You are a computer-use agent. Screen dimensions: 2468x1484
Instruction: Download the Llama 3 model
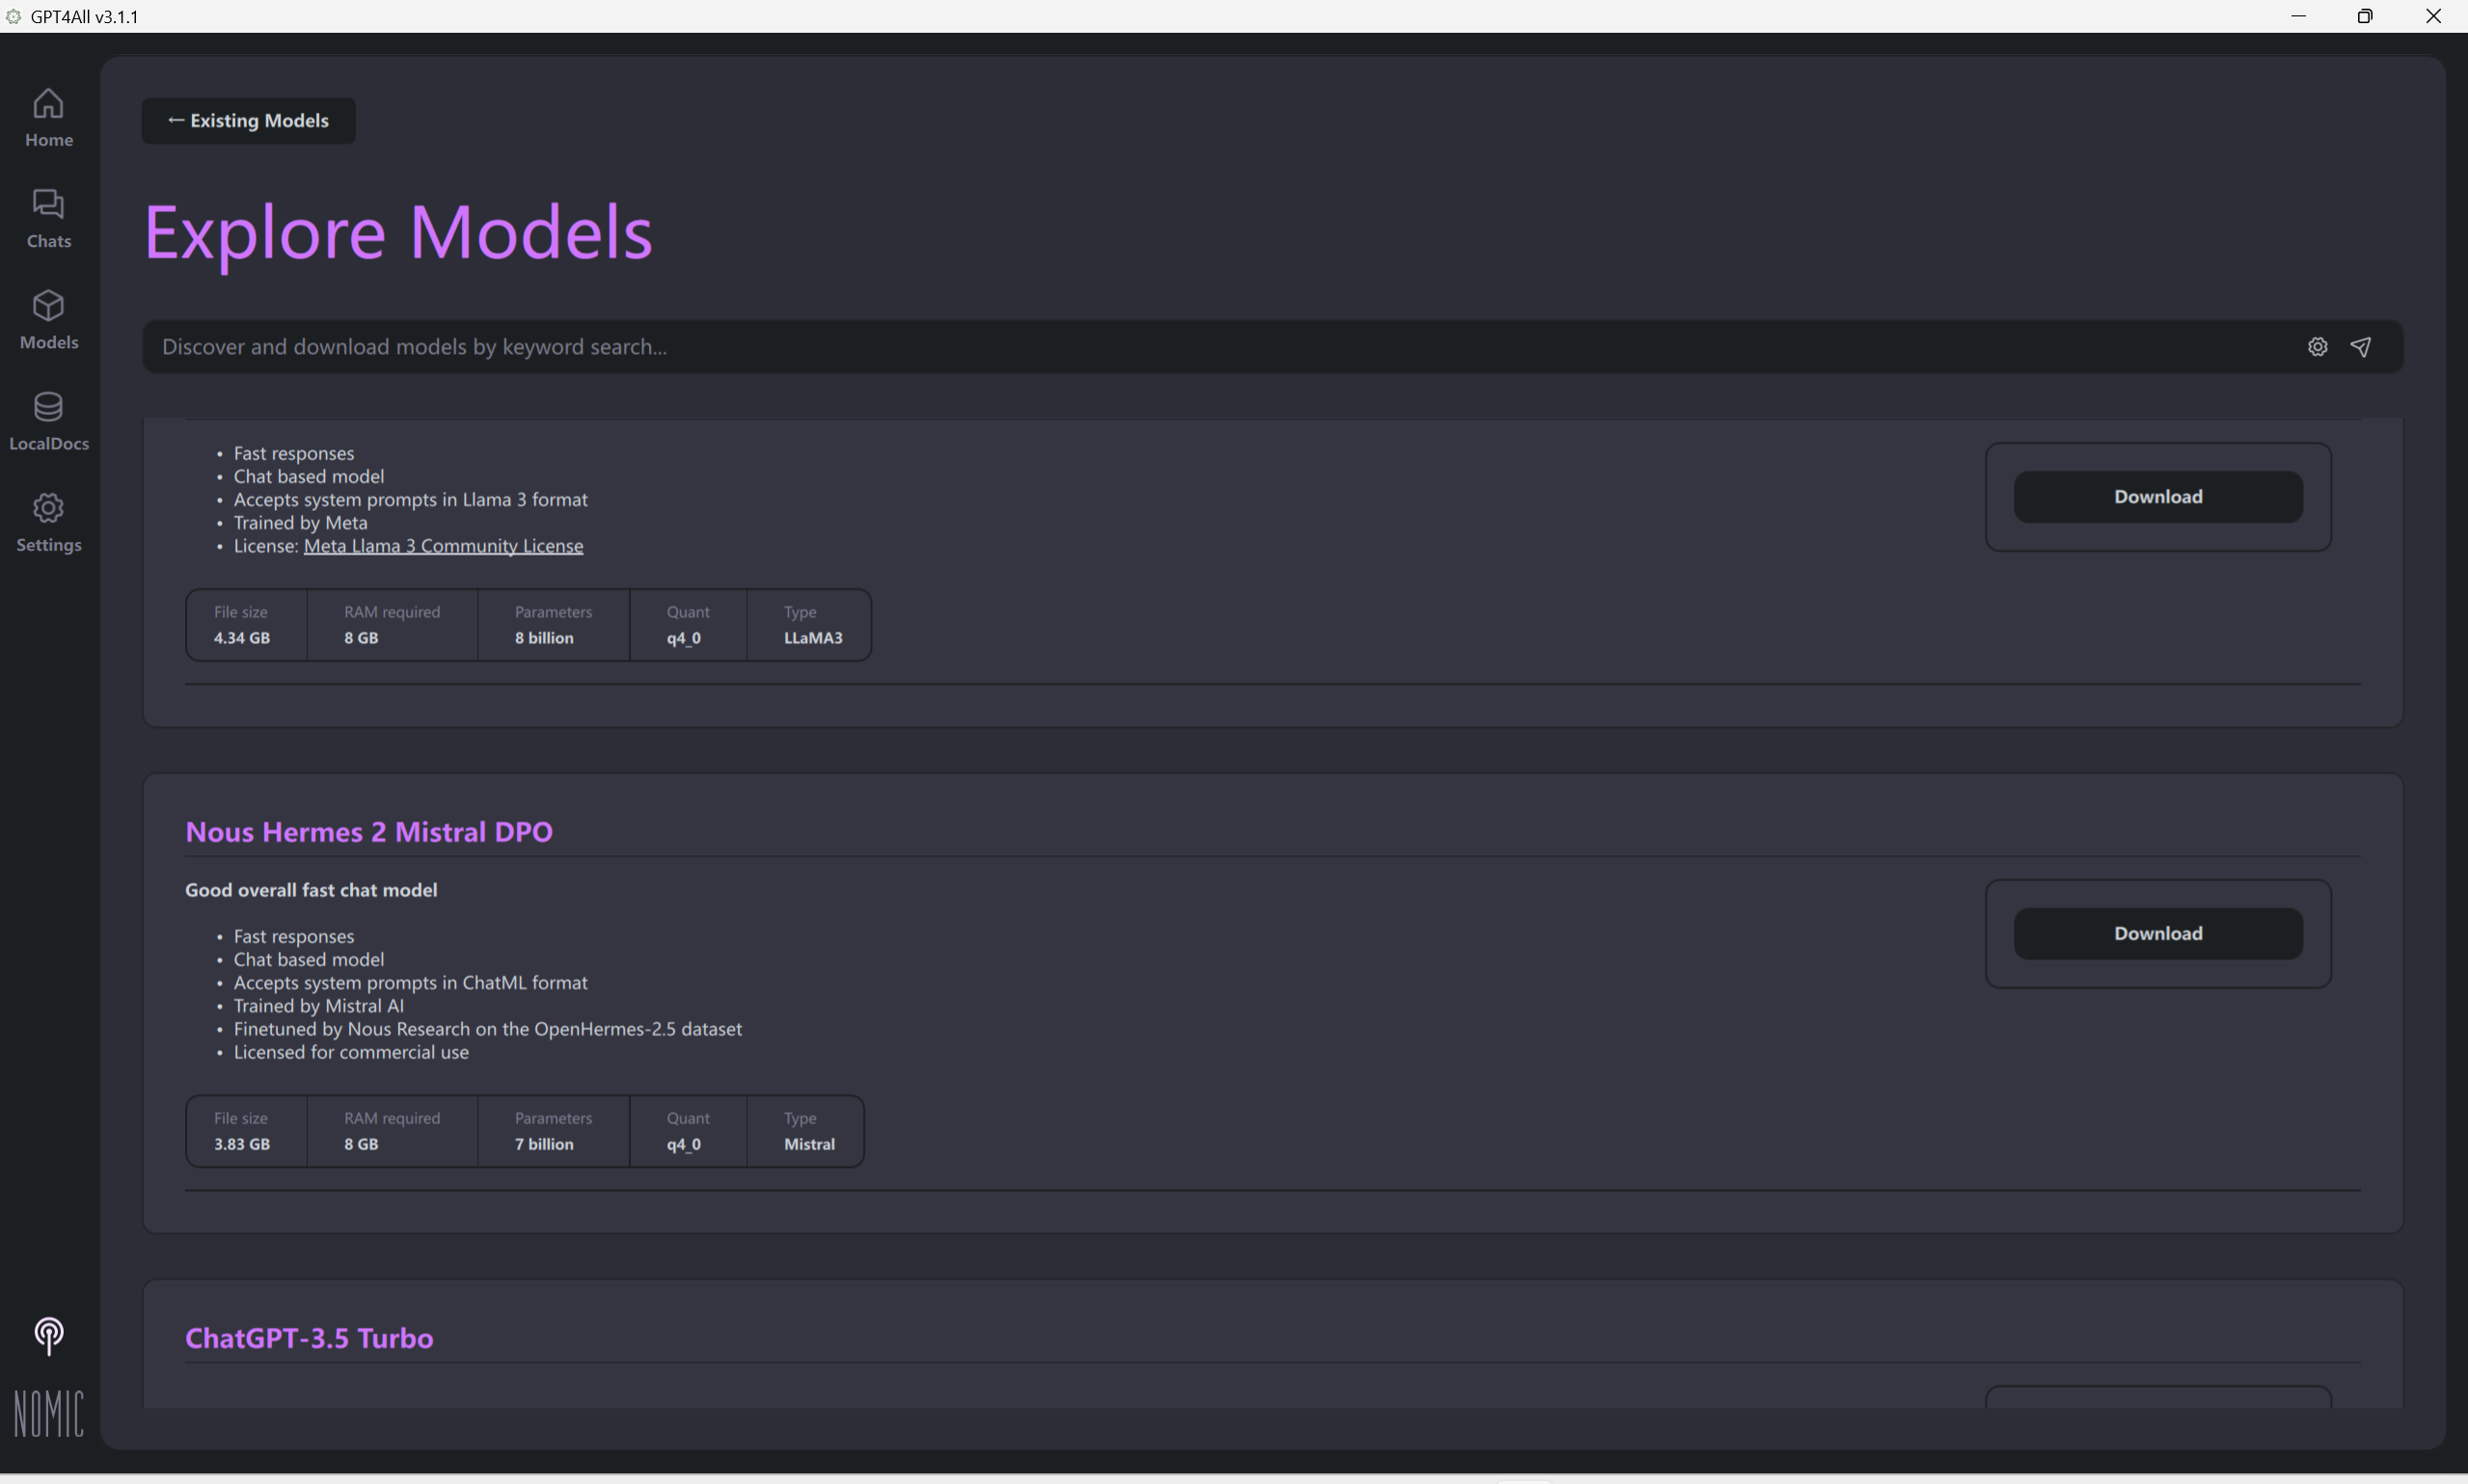2157,497
